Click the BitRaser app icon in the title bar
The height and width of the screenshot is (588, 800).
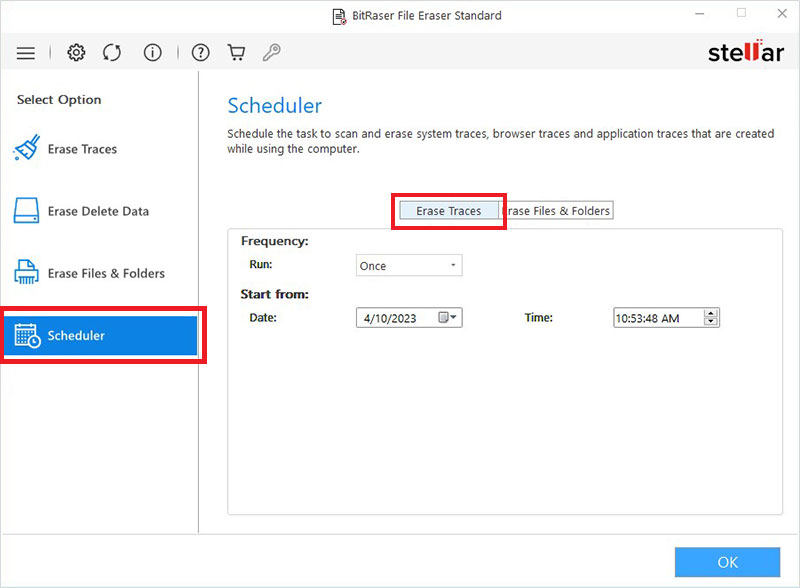click(x=339, y=16)
